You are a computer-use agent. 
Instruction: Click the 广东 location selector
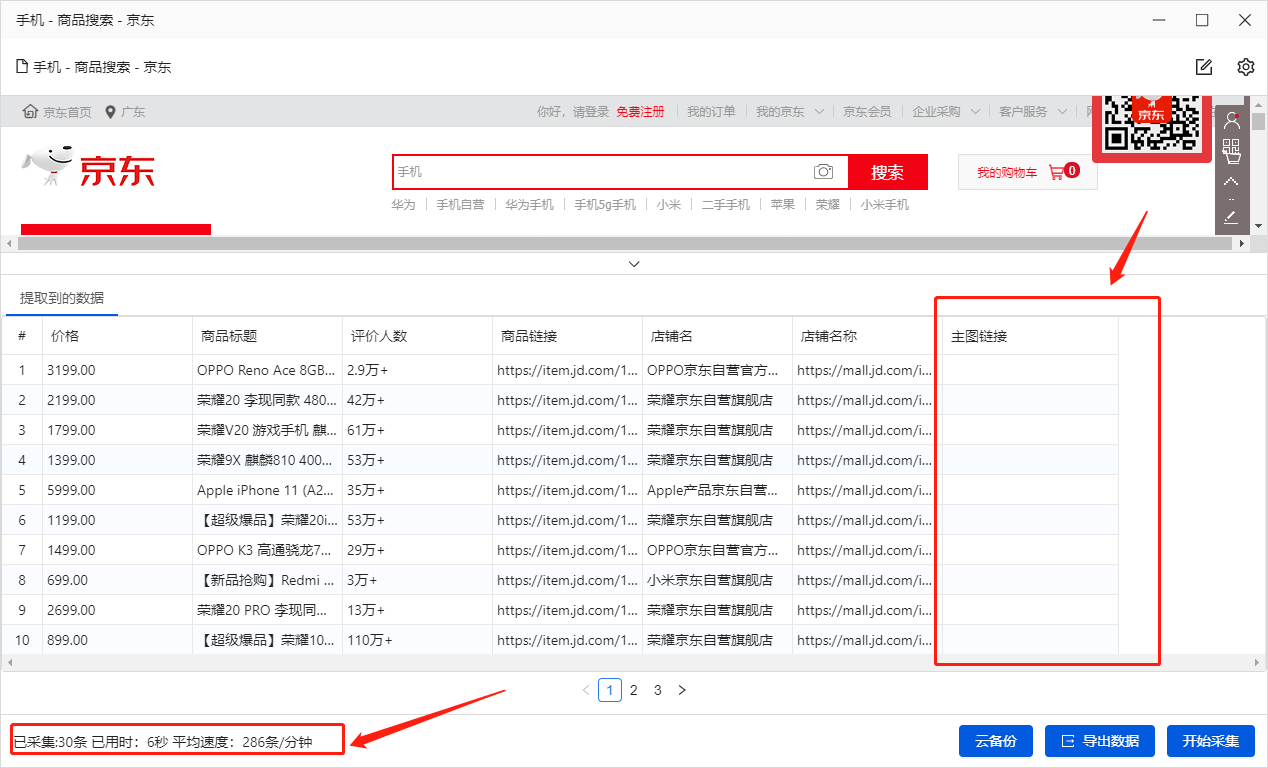click(125, 112)
